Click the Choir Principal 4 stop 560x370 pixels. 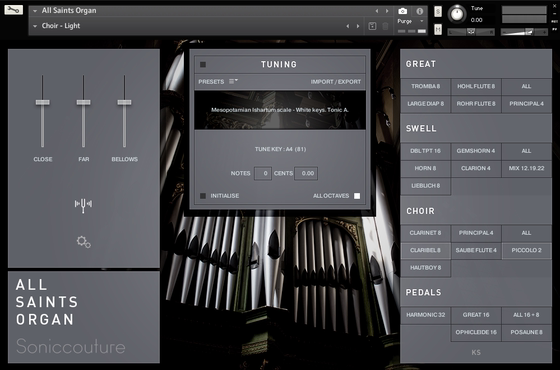point(476,233)
